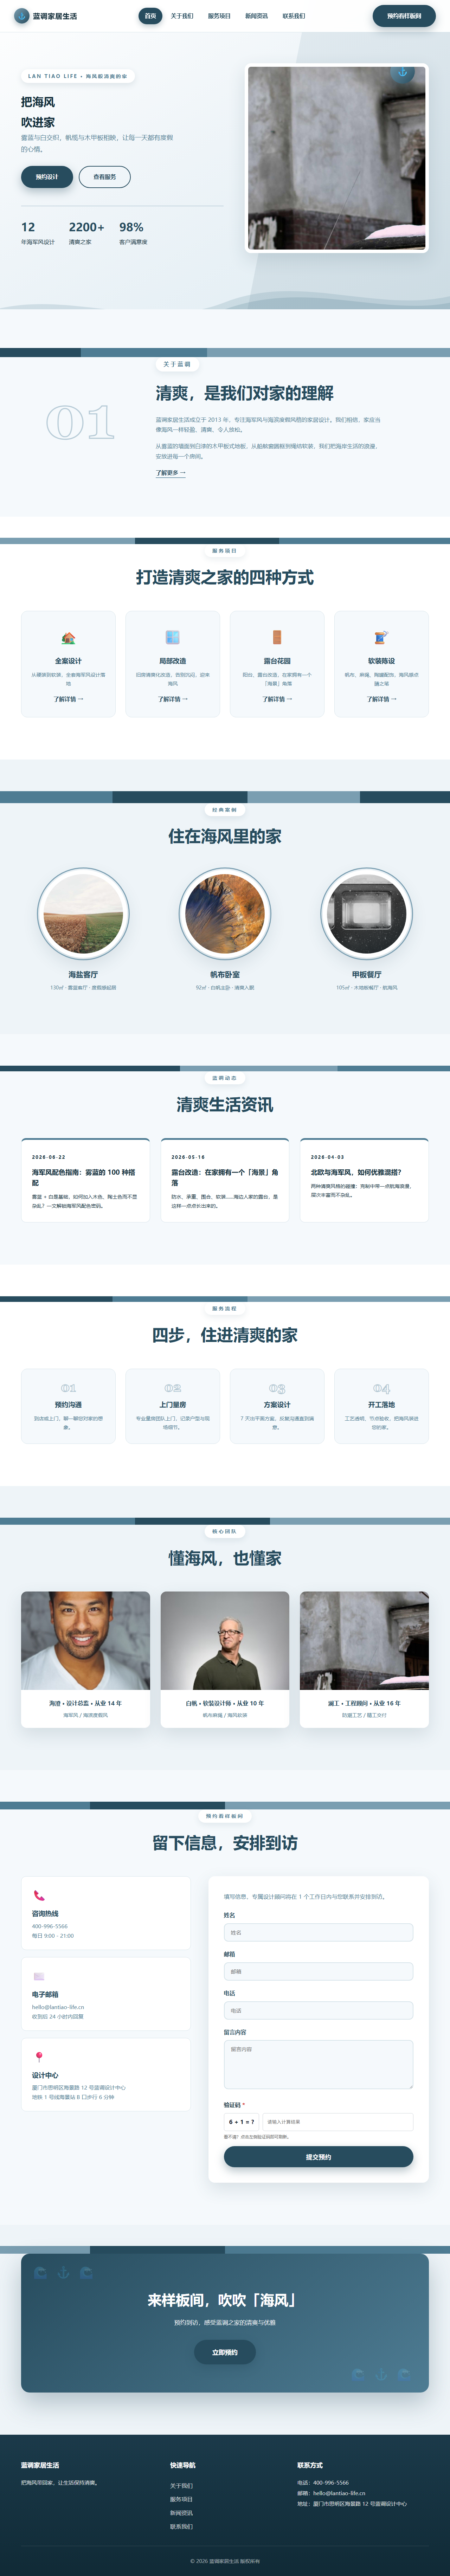Click the 设计中心 address line
The image size is (450, 2576).
[79, 2088]
